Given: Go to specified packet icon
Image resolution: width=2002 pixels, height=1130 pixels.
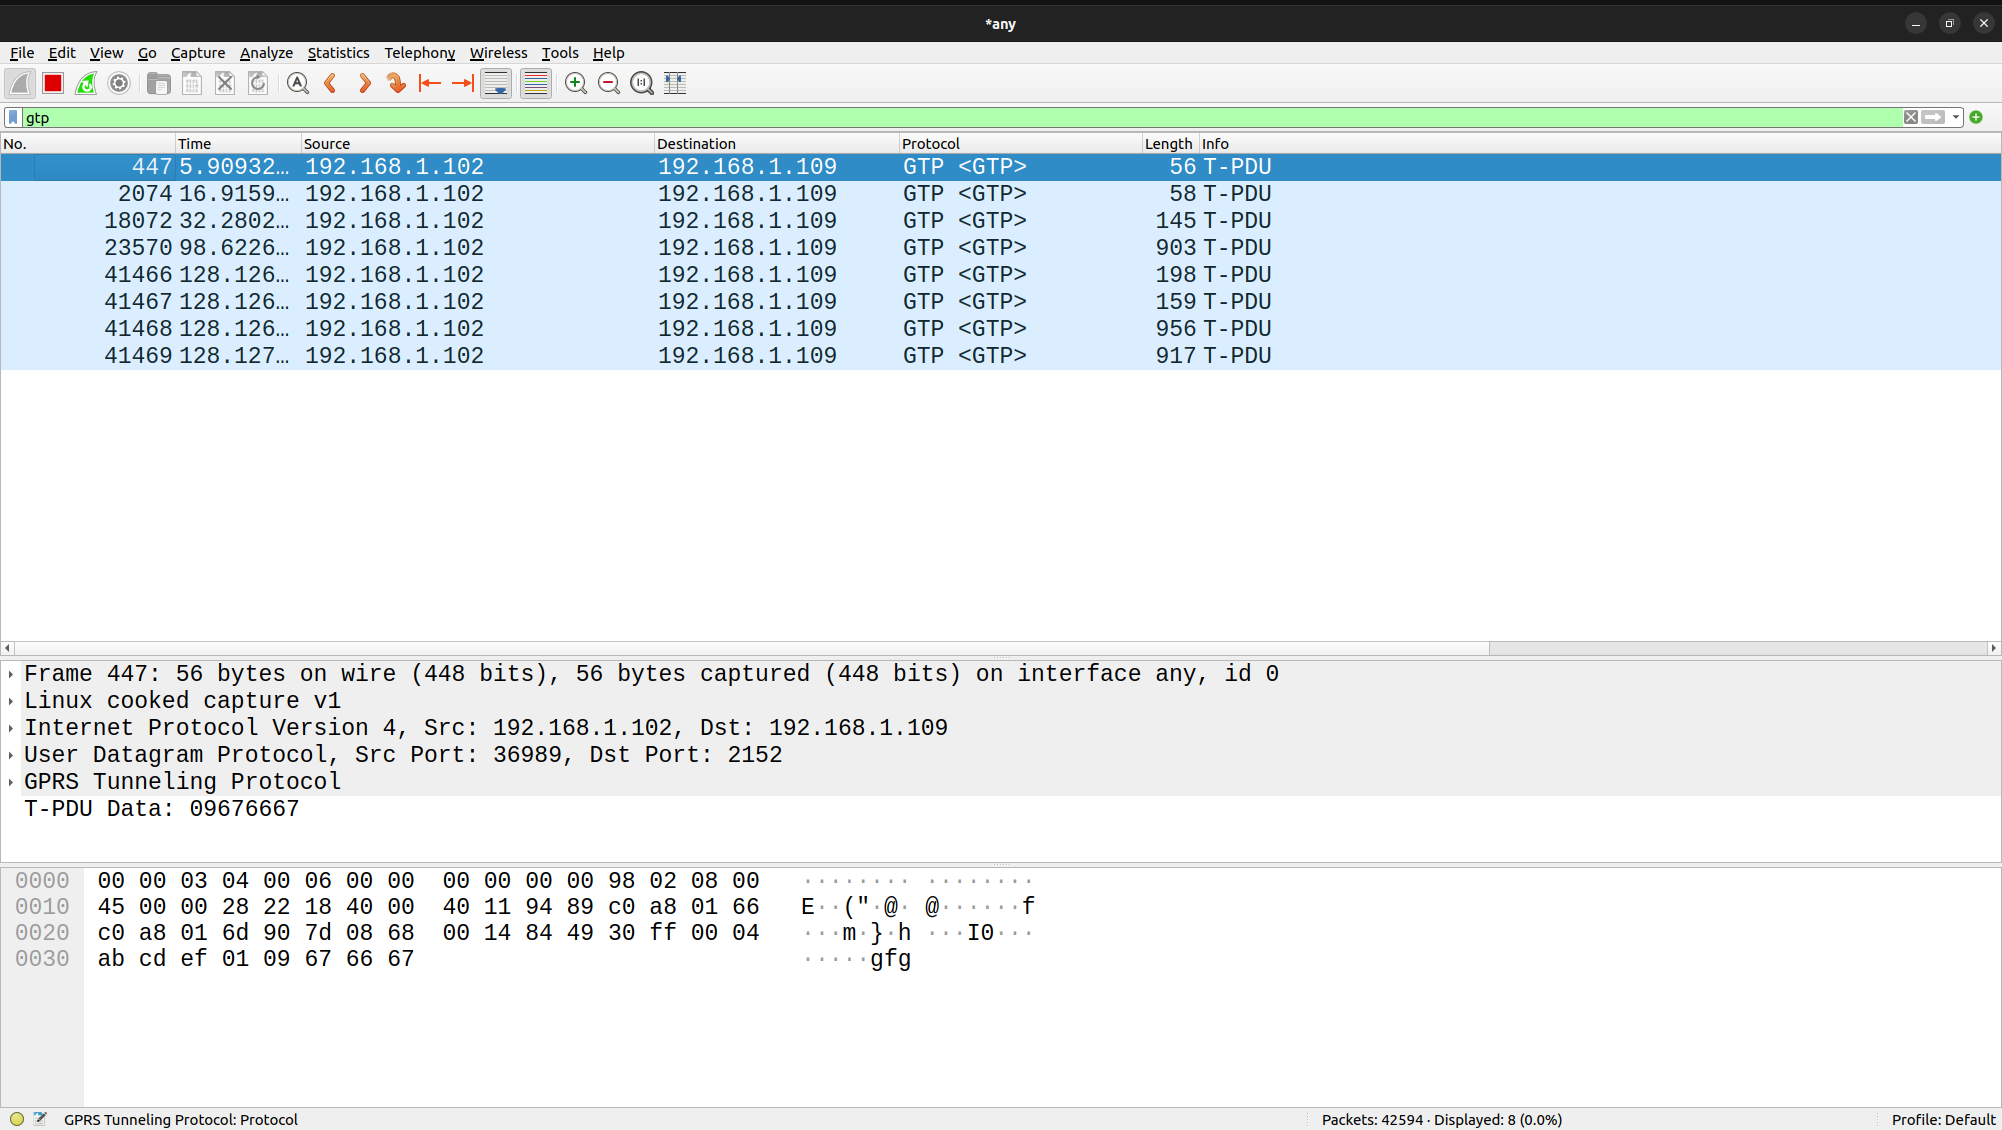Looking at the screenshot, I should click(x=397, y=84).
